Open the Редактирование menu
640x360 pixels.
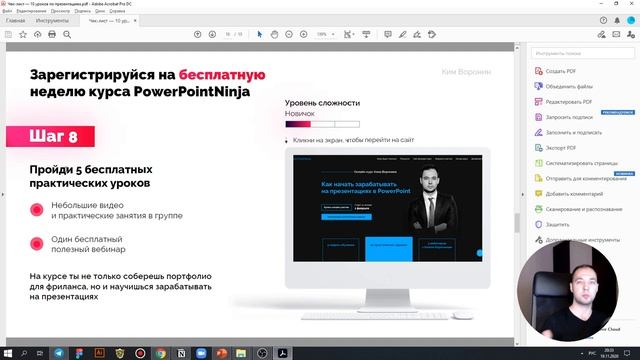tap(31, 11)
